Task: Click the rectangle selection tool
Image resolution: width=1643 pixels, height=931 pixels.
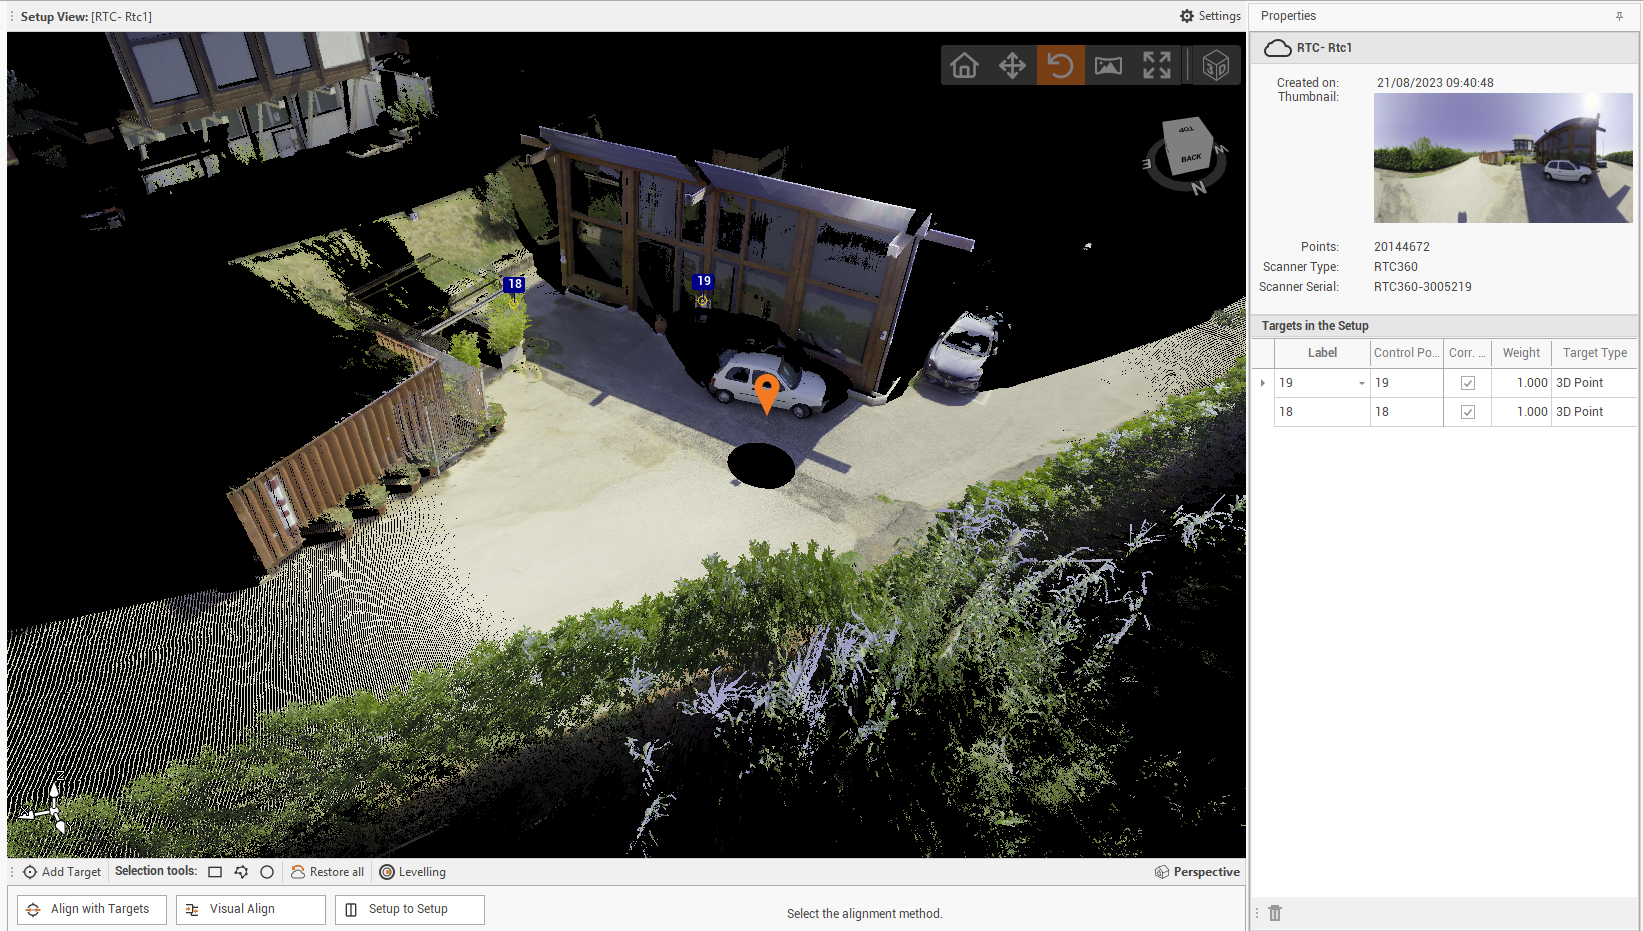Action: click(215, 872)
